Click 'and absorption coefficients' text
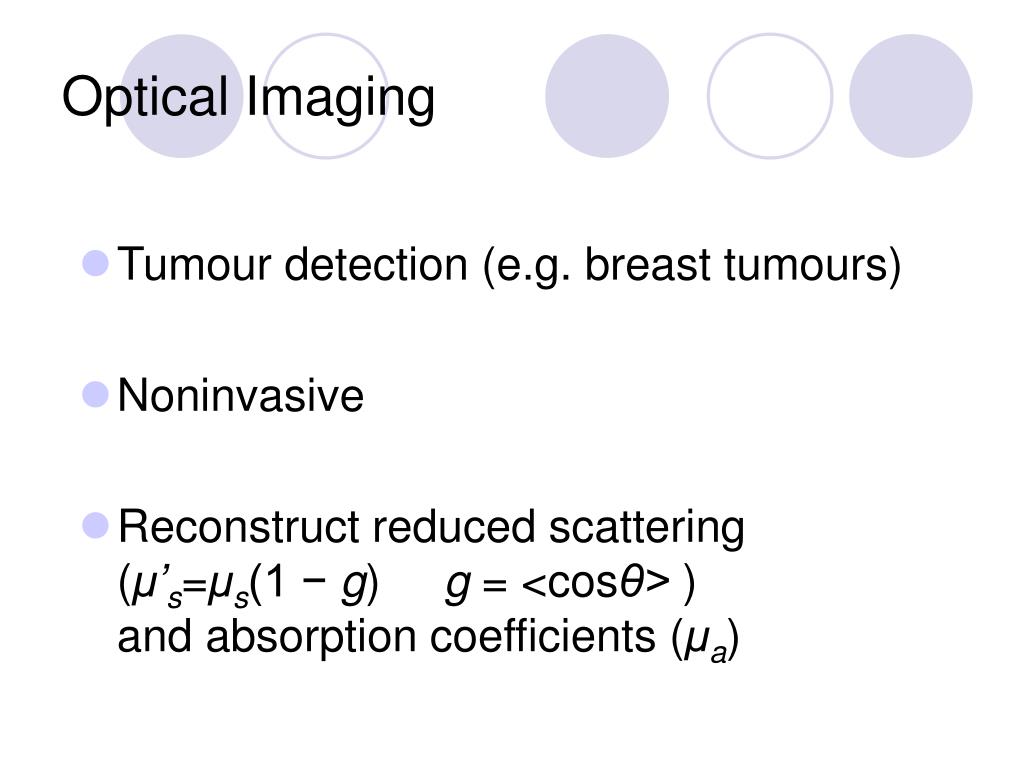The image size is (1024, 768). [x=387, y=637]
